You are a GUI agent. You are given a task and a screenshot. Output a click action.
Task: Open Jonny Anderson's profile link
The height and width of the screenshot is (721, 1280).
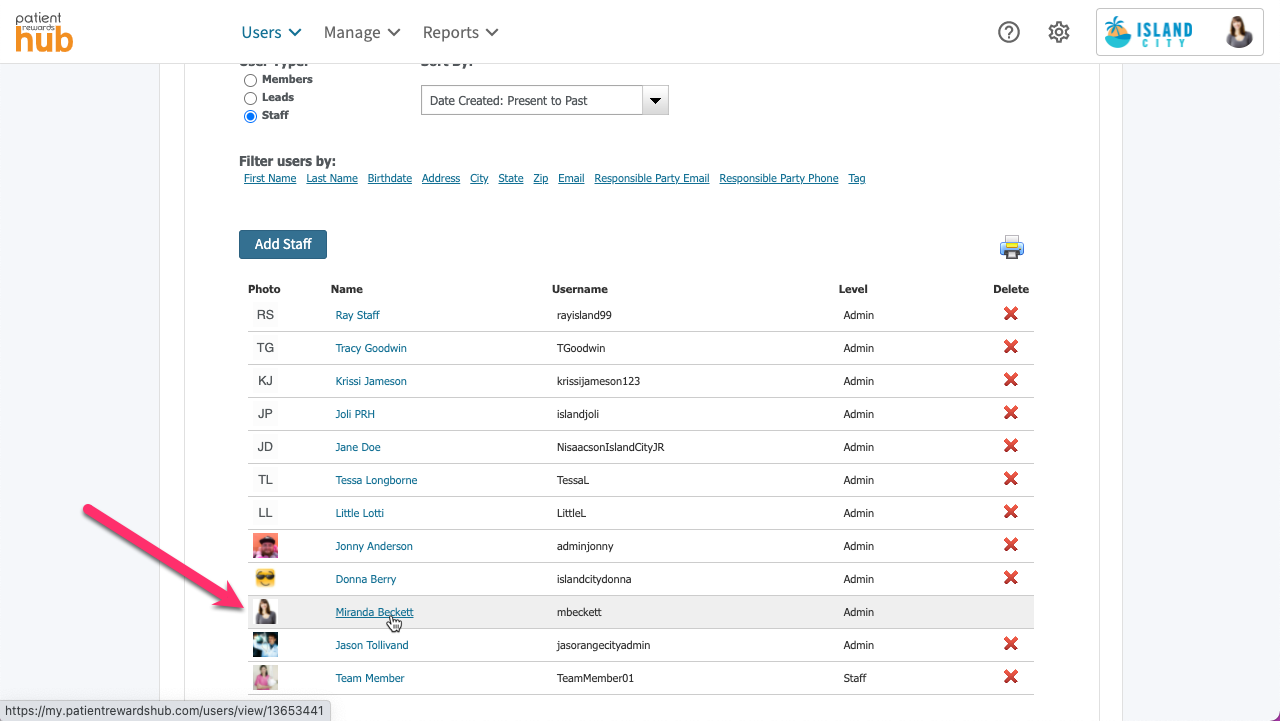[x=374, y=546]
